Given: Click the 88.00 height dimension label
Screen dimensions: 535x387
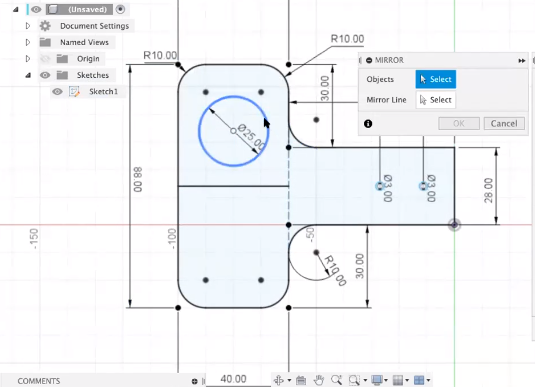Looking at the screenshot, I should [138, 180].
